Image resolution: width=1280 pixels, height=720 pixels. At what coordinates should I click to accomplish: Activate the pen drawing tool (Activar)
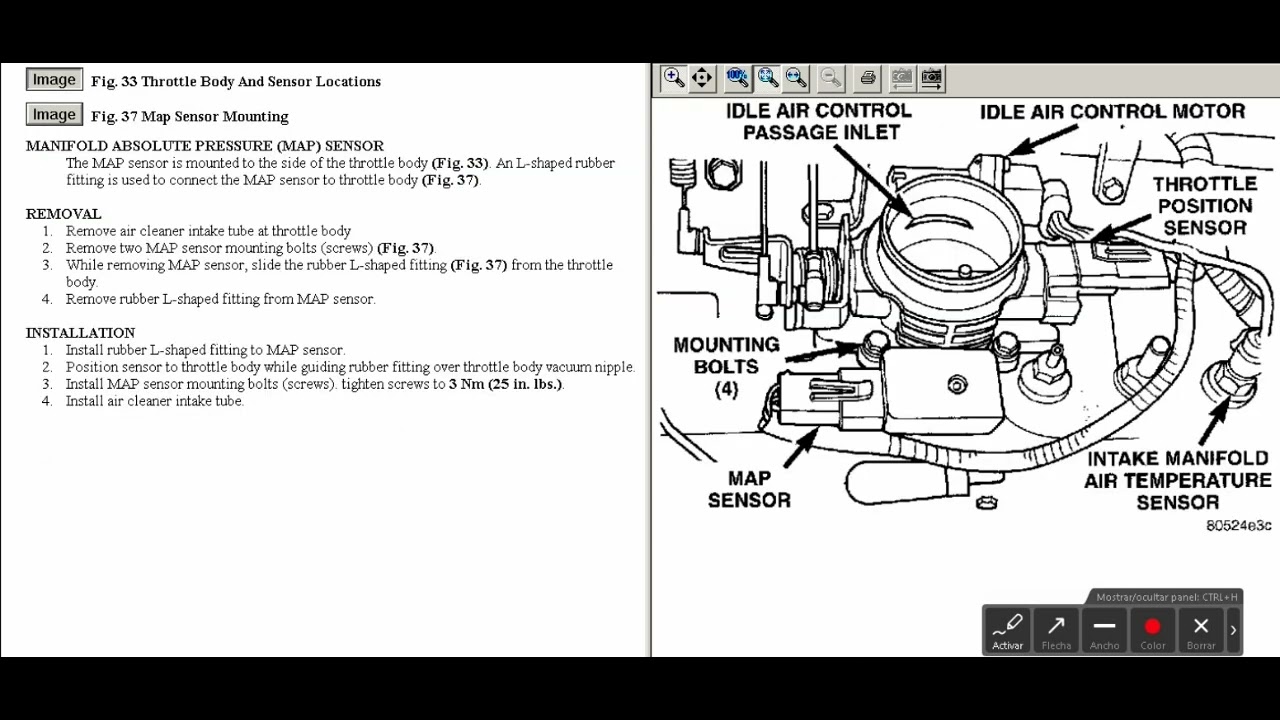[1007, 632]
